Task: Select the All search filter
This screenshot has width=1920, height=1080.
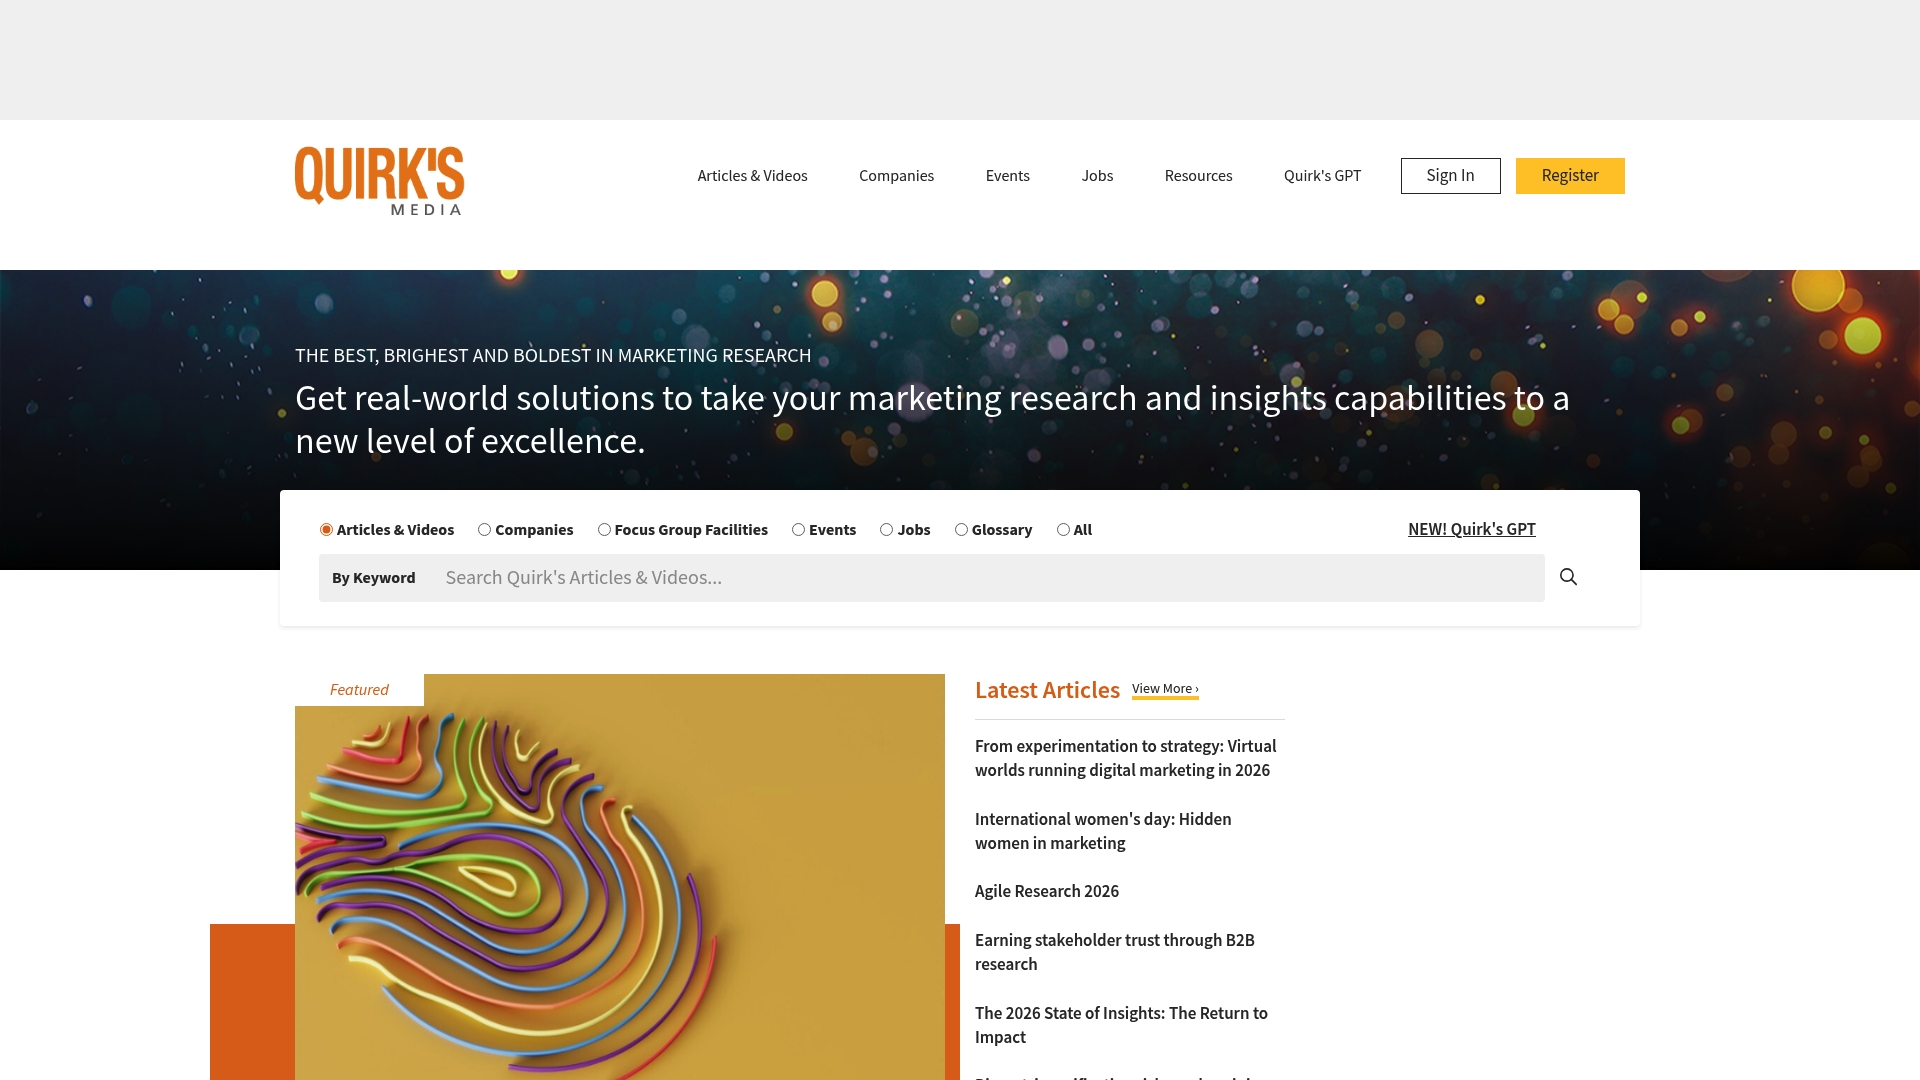Action: click(1063, 529)
